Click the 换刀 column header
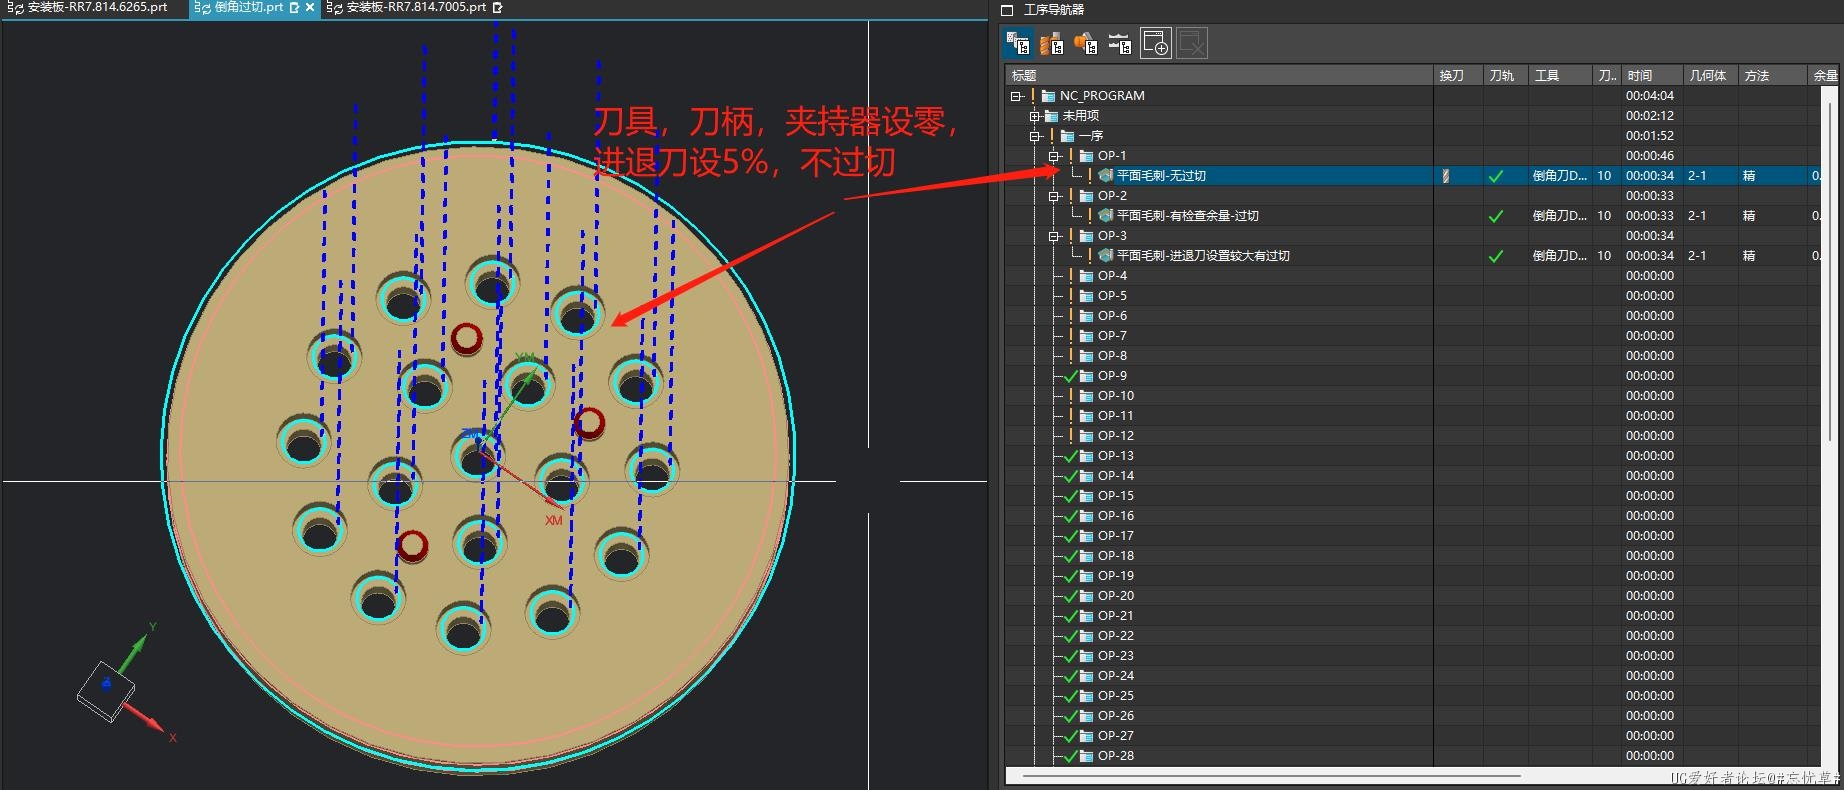The image size is (1844, 790). coord(1458,76)
